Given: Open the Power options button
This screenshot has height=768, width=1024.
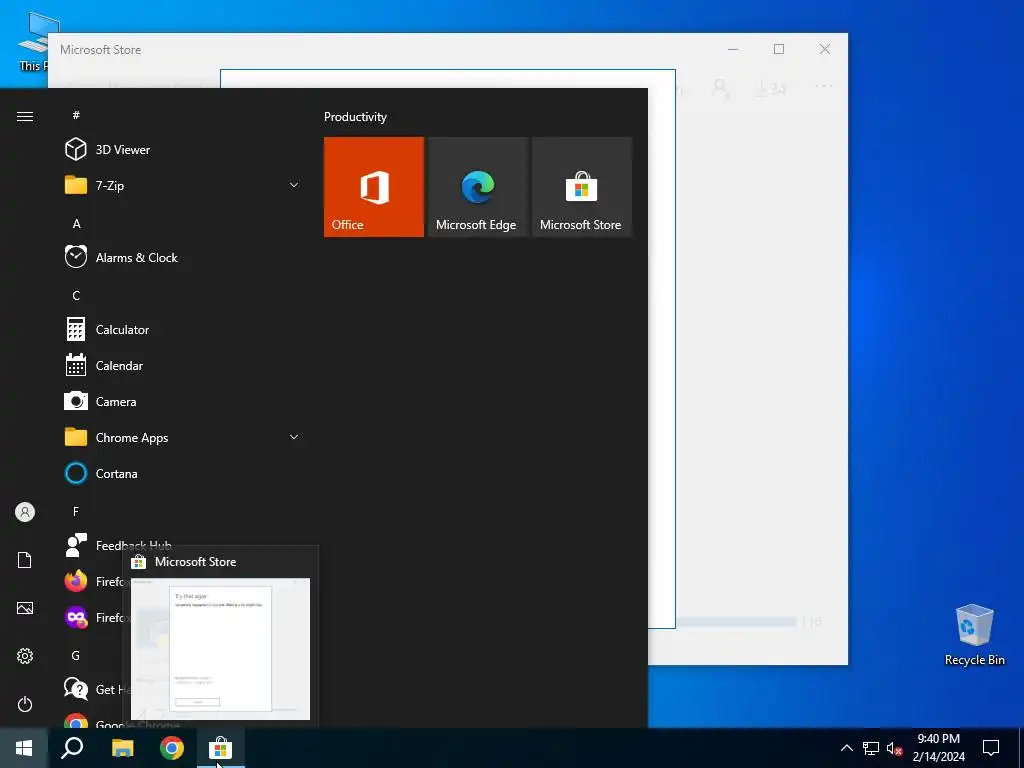Looking at the screenshot, I should click(25, 704).
